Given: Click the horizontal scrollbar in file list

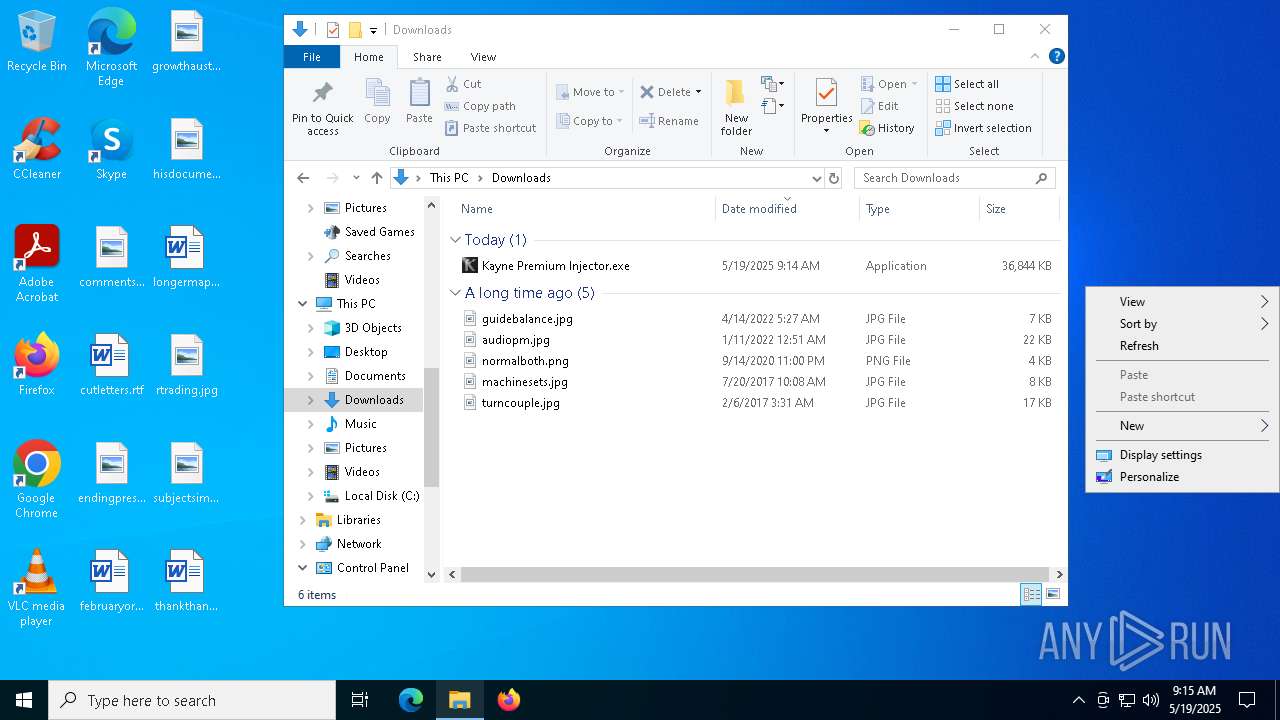Looking at the screenshot, I should (x=755, y=575).
